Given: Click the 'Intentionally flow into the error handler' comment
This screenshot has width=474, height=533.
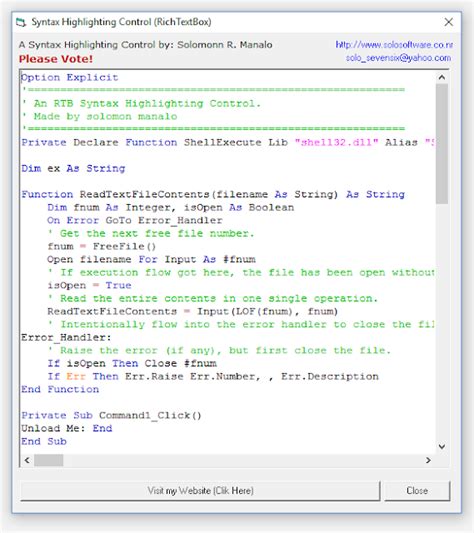Looking at the screenshot, I should point(241,324).
